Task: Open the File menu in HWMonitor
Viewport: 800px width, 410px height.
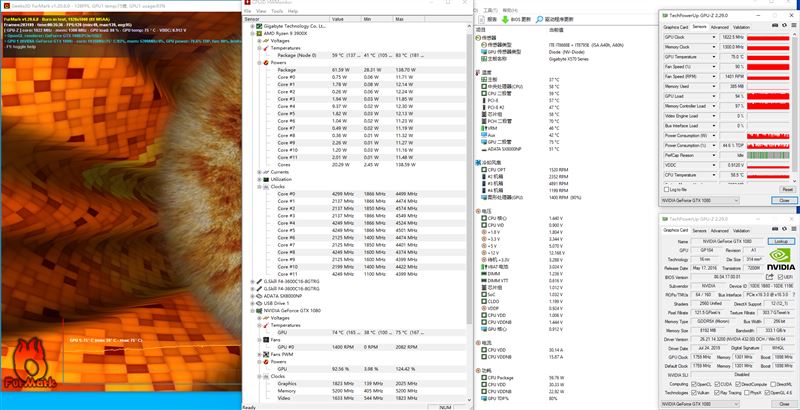Action: tap(247, 11)
